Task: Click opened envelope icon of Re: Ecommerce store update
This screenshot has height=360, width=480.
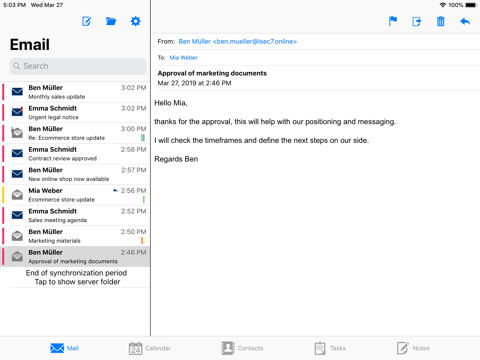Action: [x=17, y=133]
